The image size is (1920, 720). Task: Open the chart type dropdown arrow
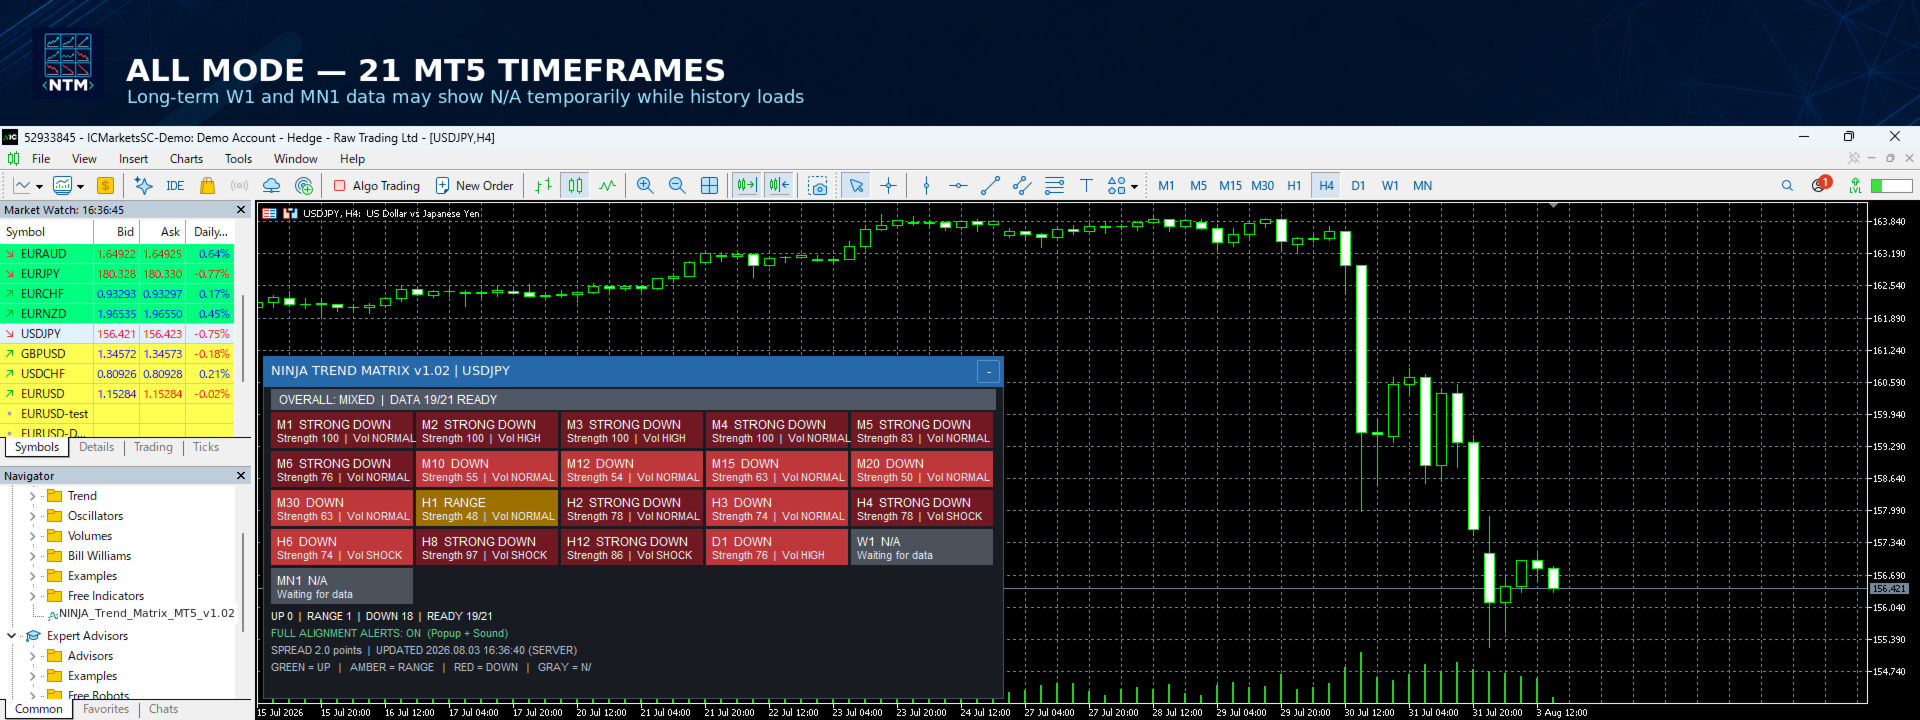point(39,186)
